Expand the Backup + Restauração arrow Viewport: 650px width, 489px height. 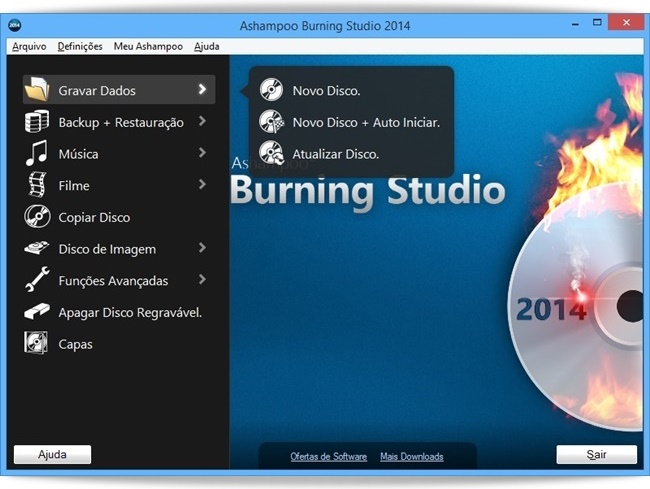[202, 121]
